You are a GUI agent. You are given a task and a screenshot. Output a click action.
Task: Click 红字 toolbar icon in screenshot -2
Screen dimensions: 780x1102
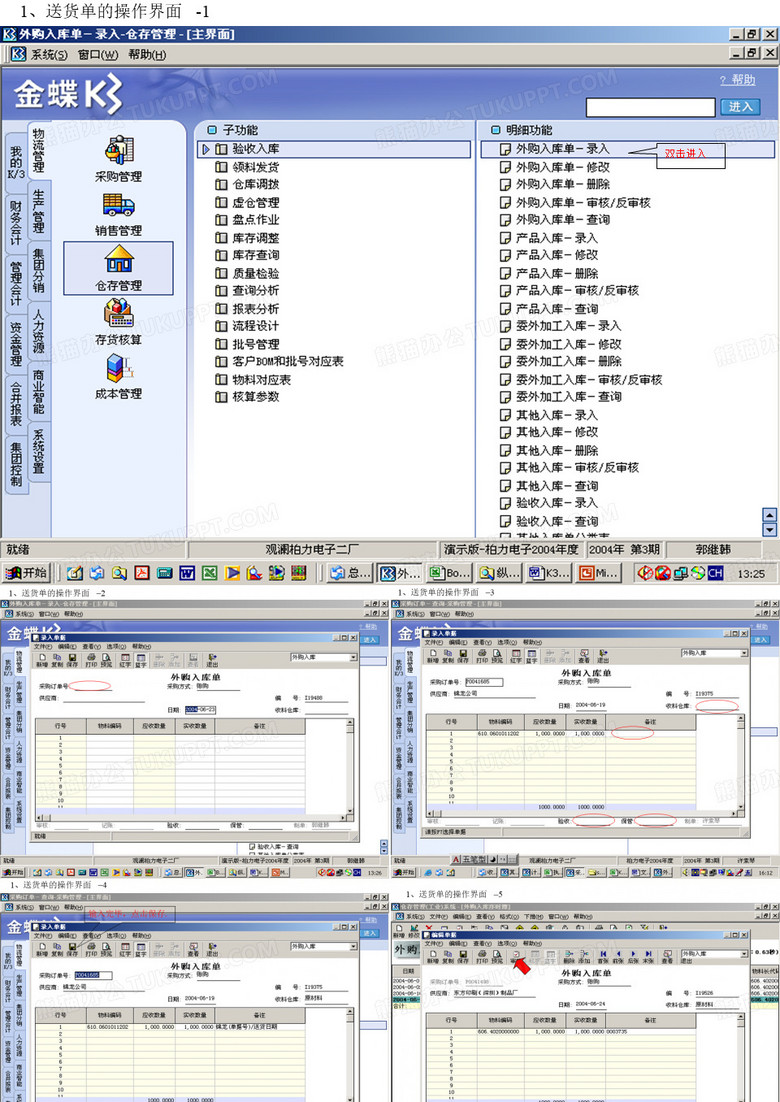click(x=125, y=659)
